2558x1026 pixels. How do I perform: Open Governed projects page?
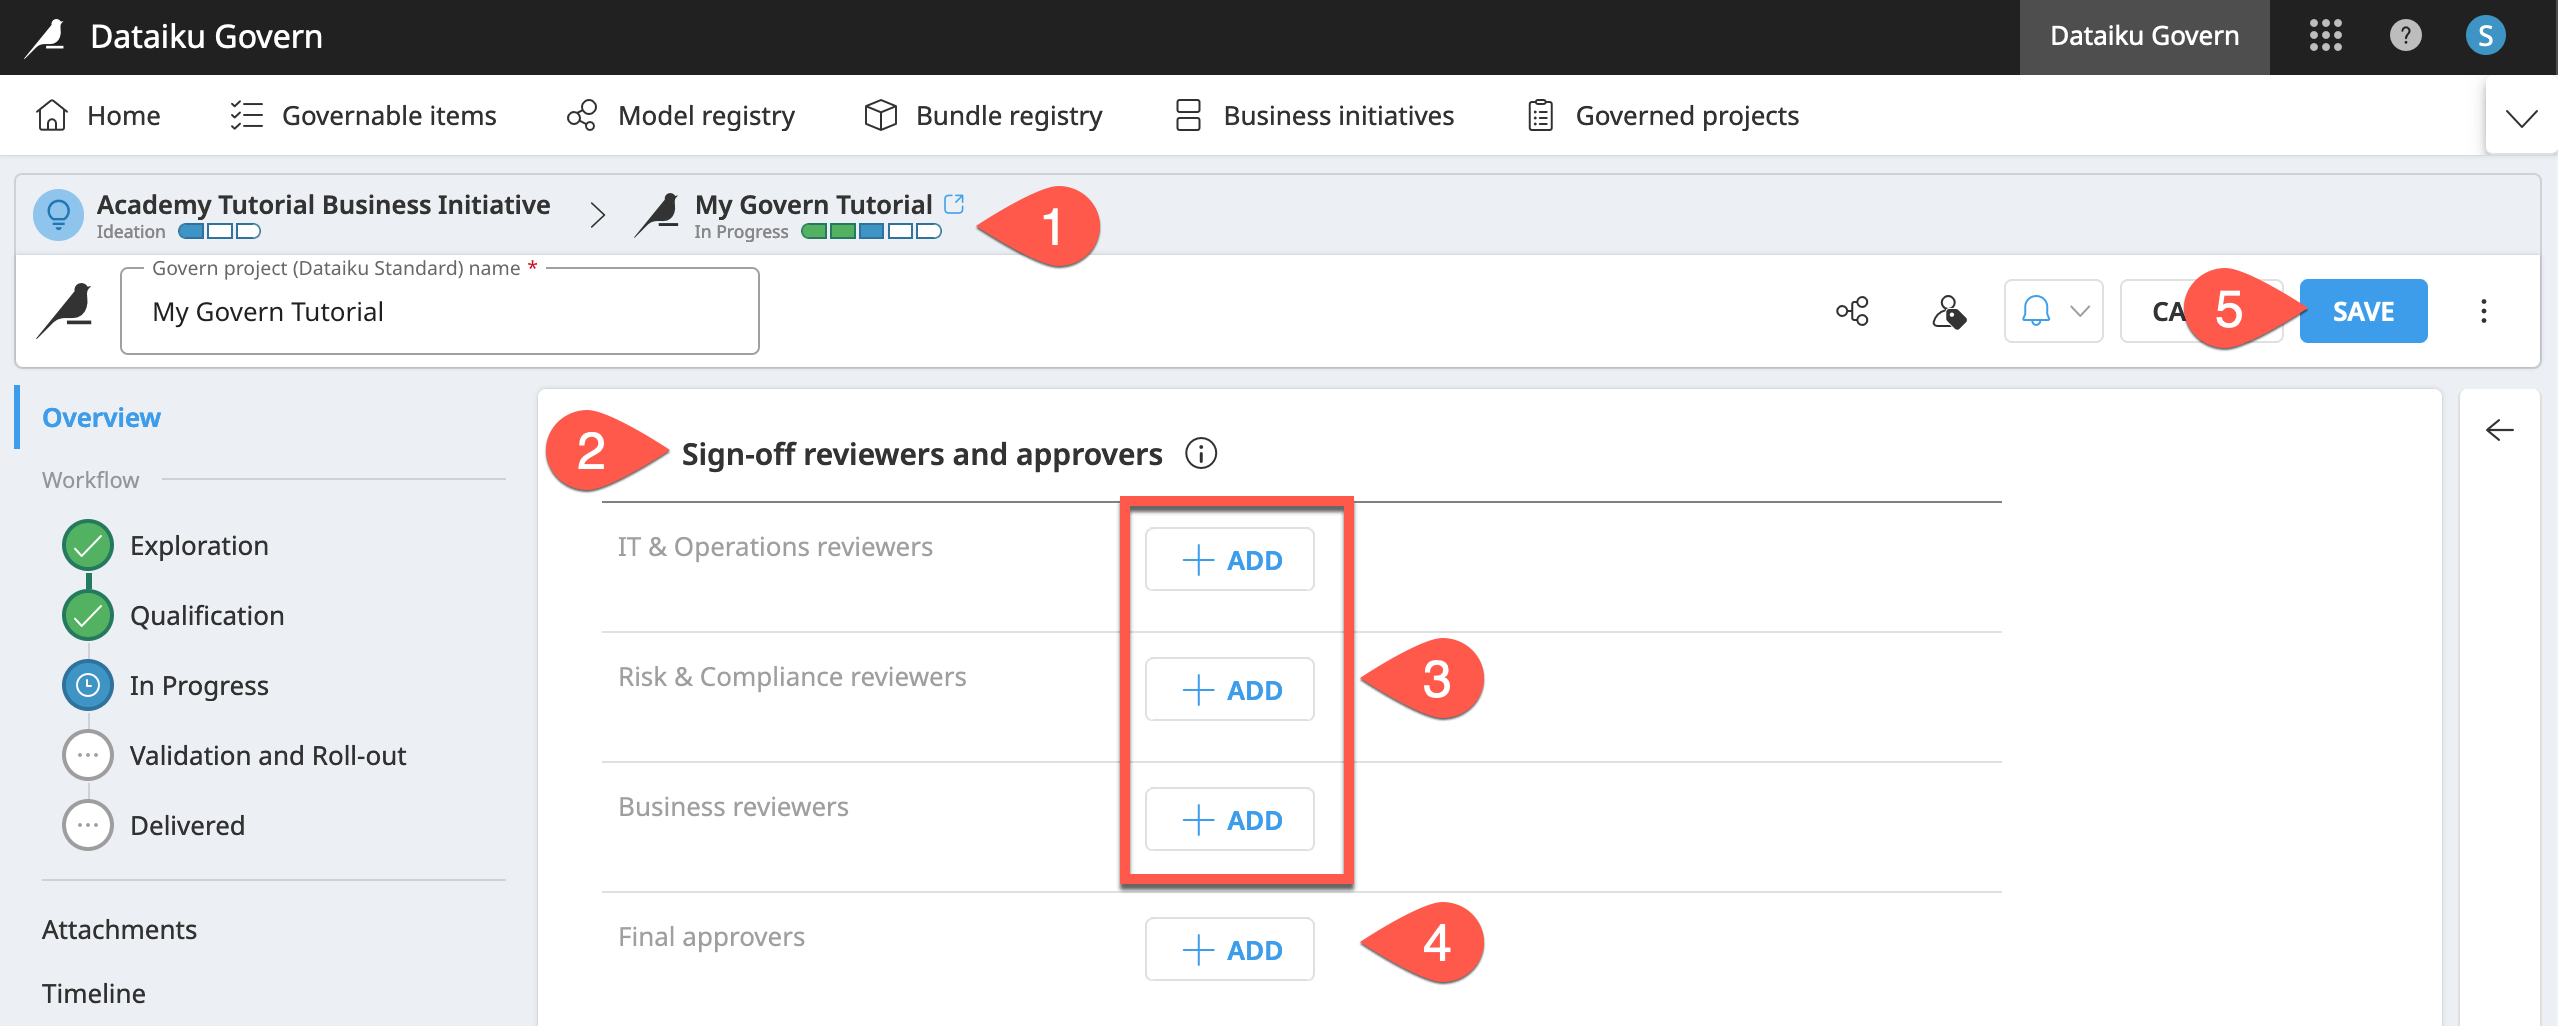tap(1663, 116)
